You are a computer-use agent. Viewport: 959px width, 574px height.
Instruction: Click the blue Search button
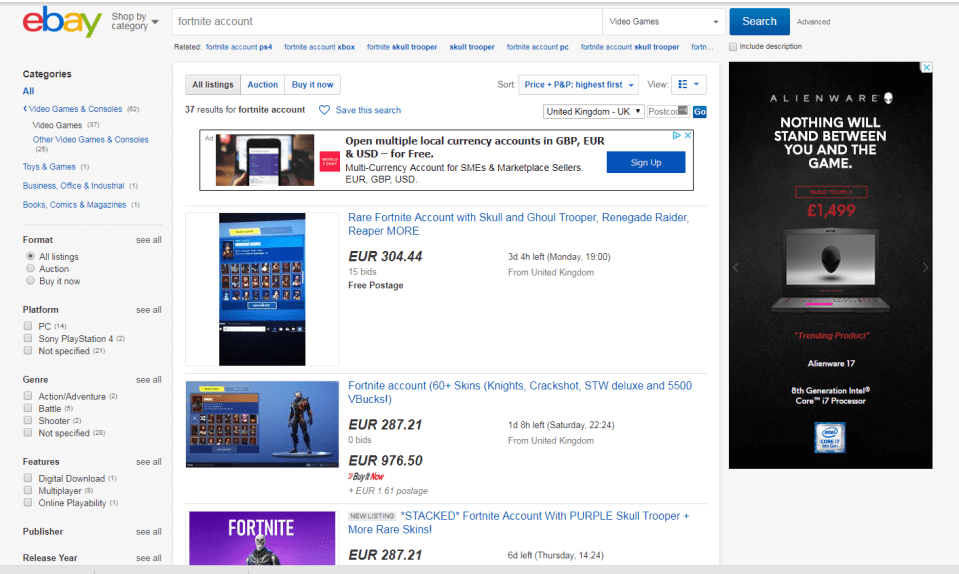pos(759,21)
